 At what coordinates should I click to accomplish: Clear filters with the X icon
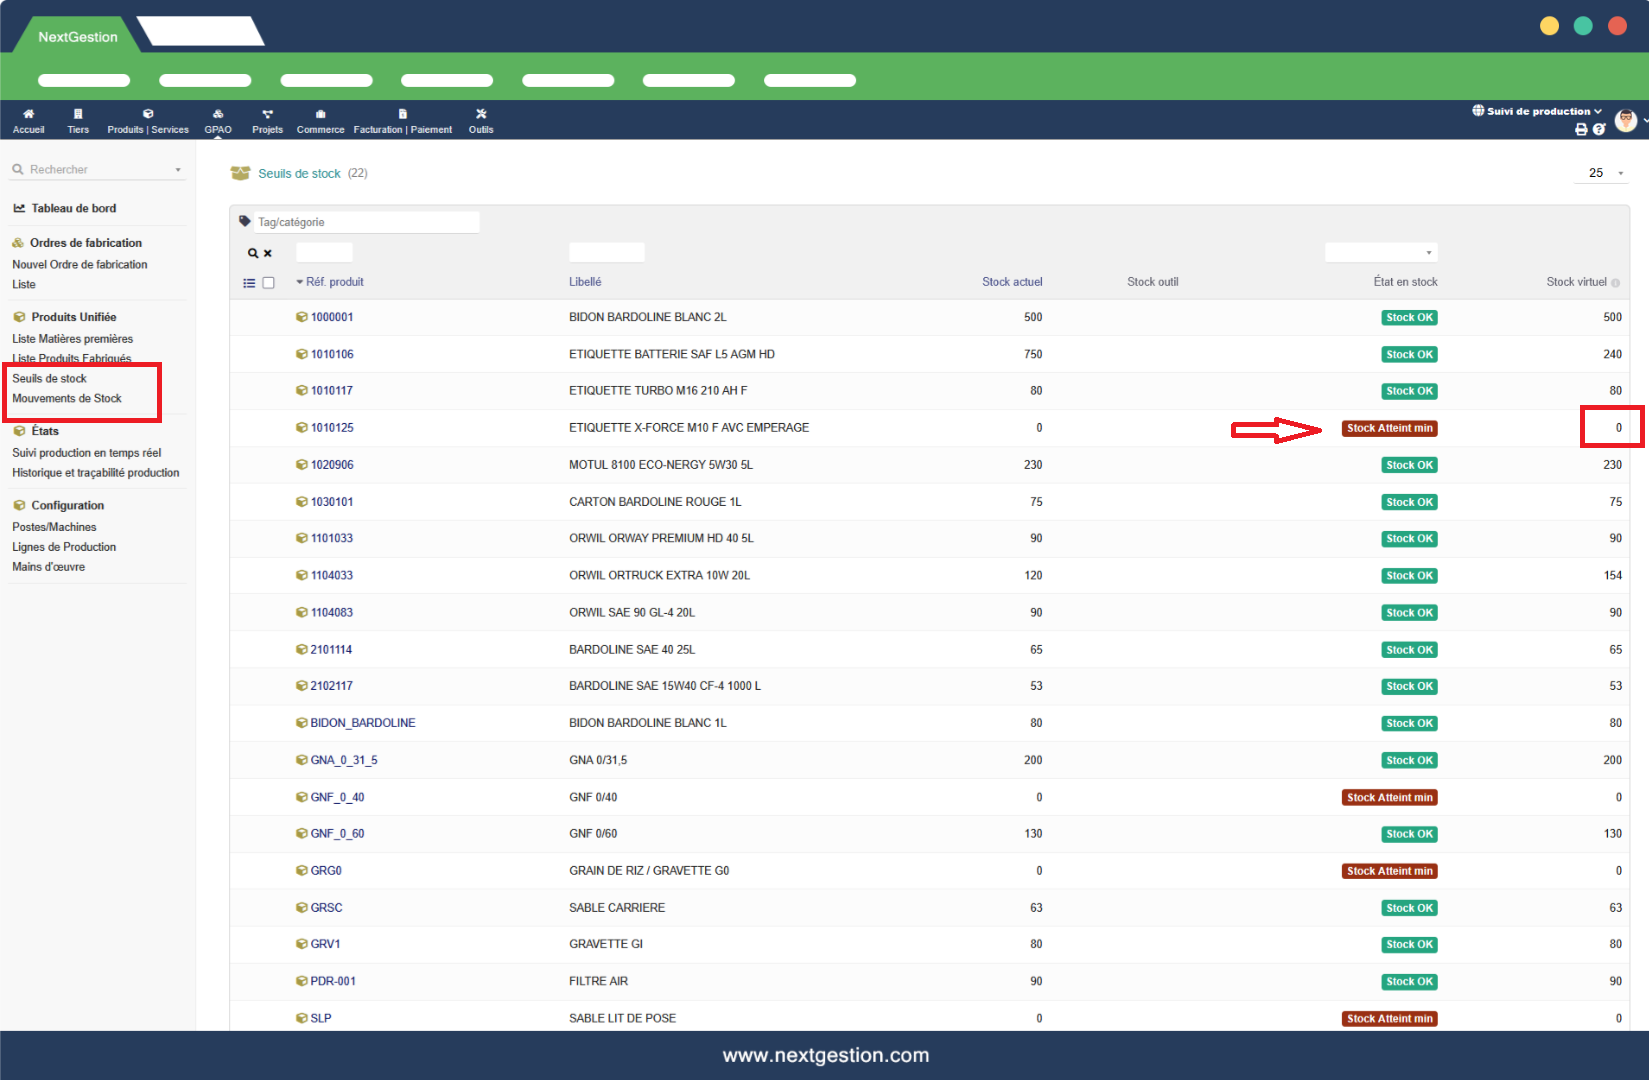point(268,253)
